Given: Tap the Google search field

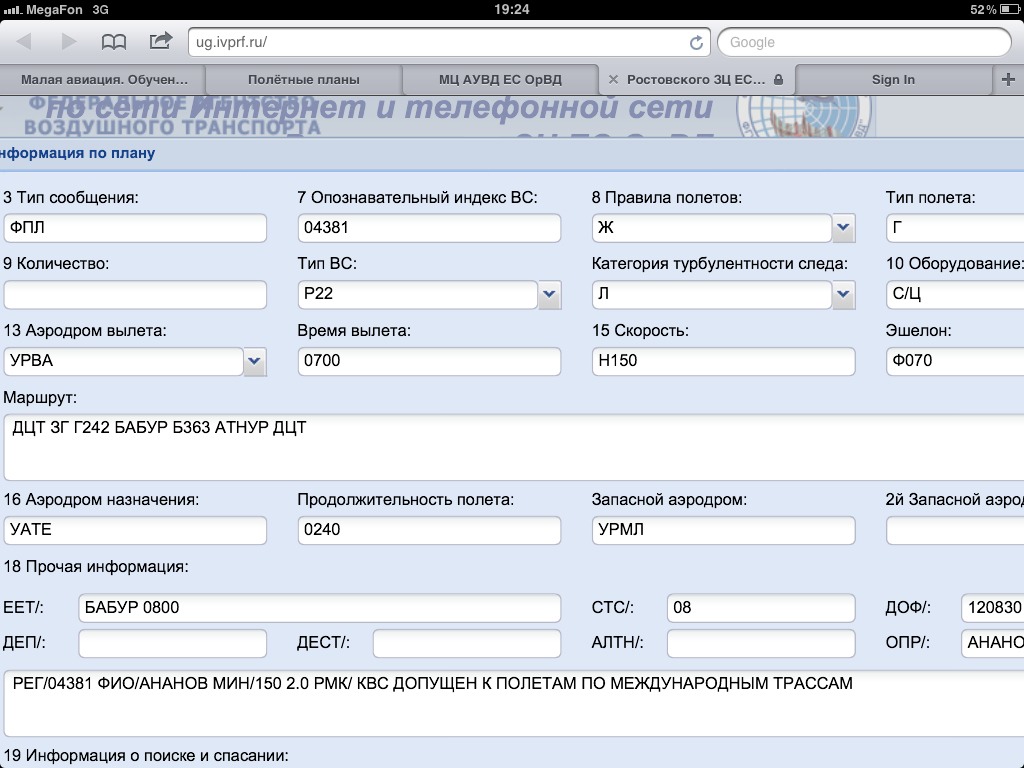Looking at the screenshot, I should pyautogui.click(x=863, y=43).
